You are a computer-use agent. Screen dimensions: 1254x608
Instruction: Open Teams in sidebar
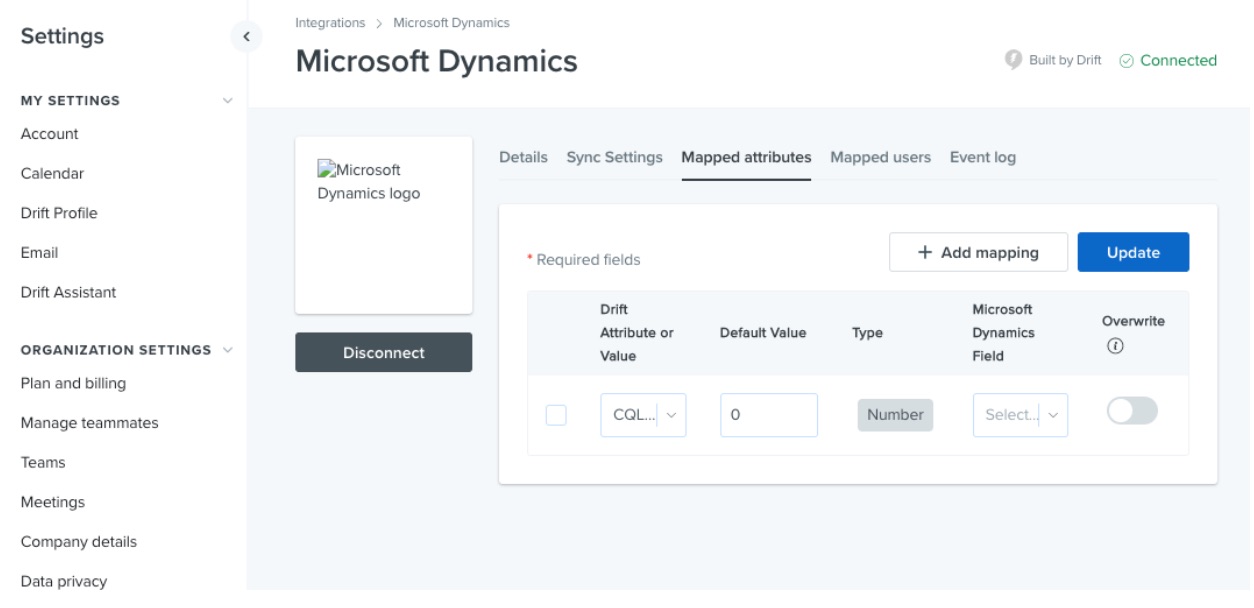pyautogui.click(x=43, y=463)
